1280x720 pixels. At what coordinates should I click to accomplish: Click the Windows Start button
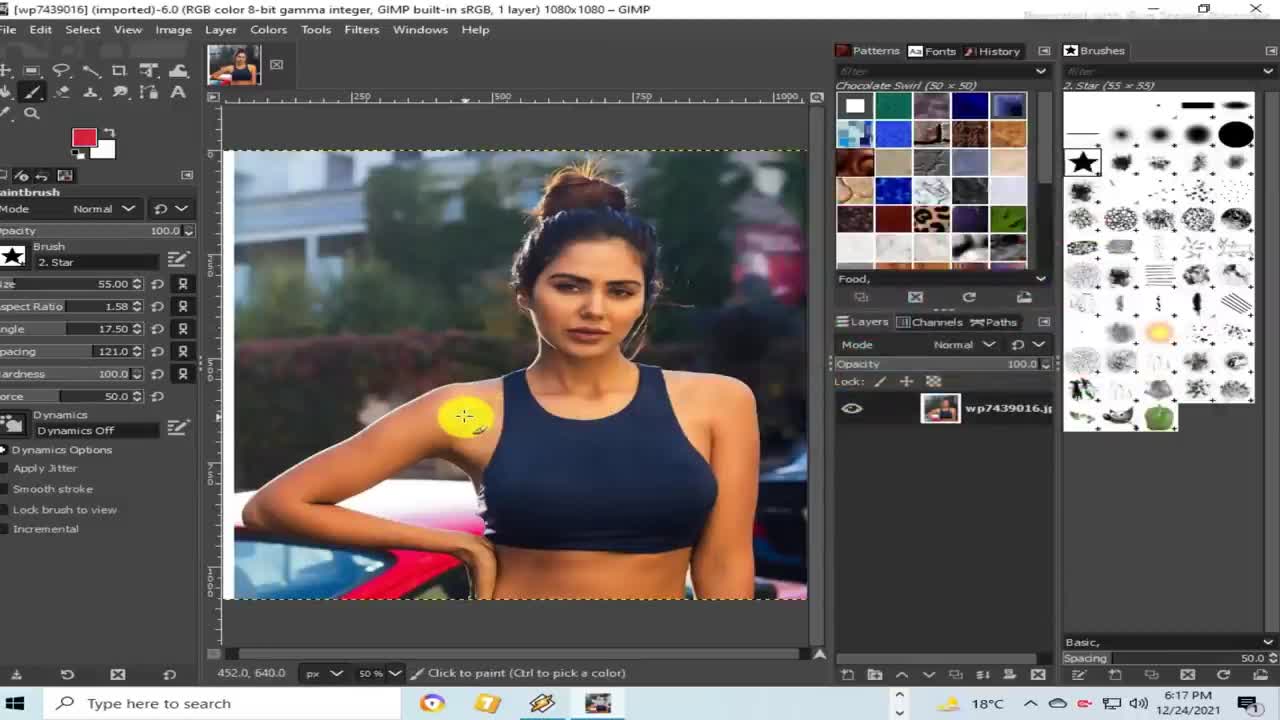(x=15, y=703)
